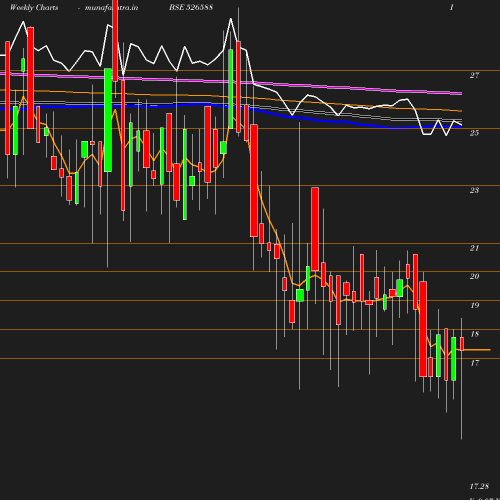Click the munafasutra.in watermark label at top
500x500 pixels.
[x=111, y=7]
